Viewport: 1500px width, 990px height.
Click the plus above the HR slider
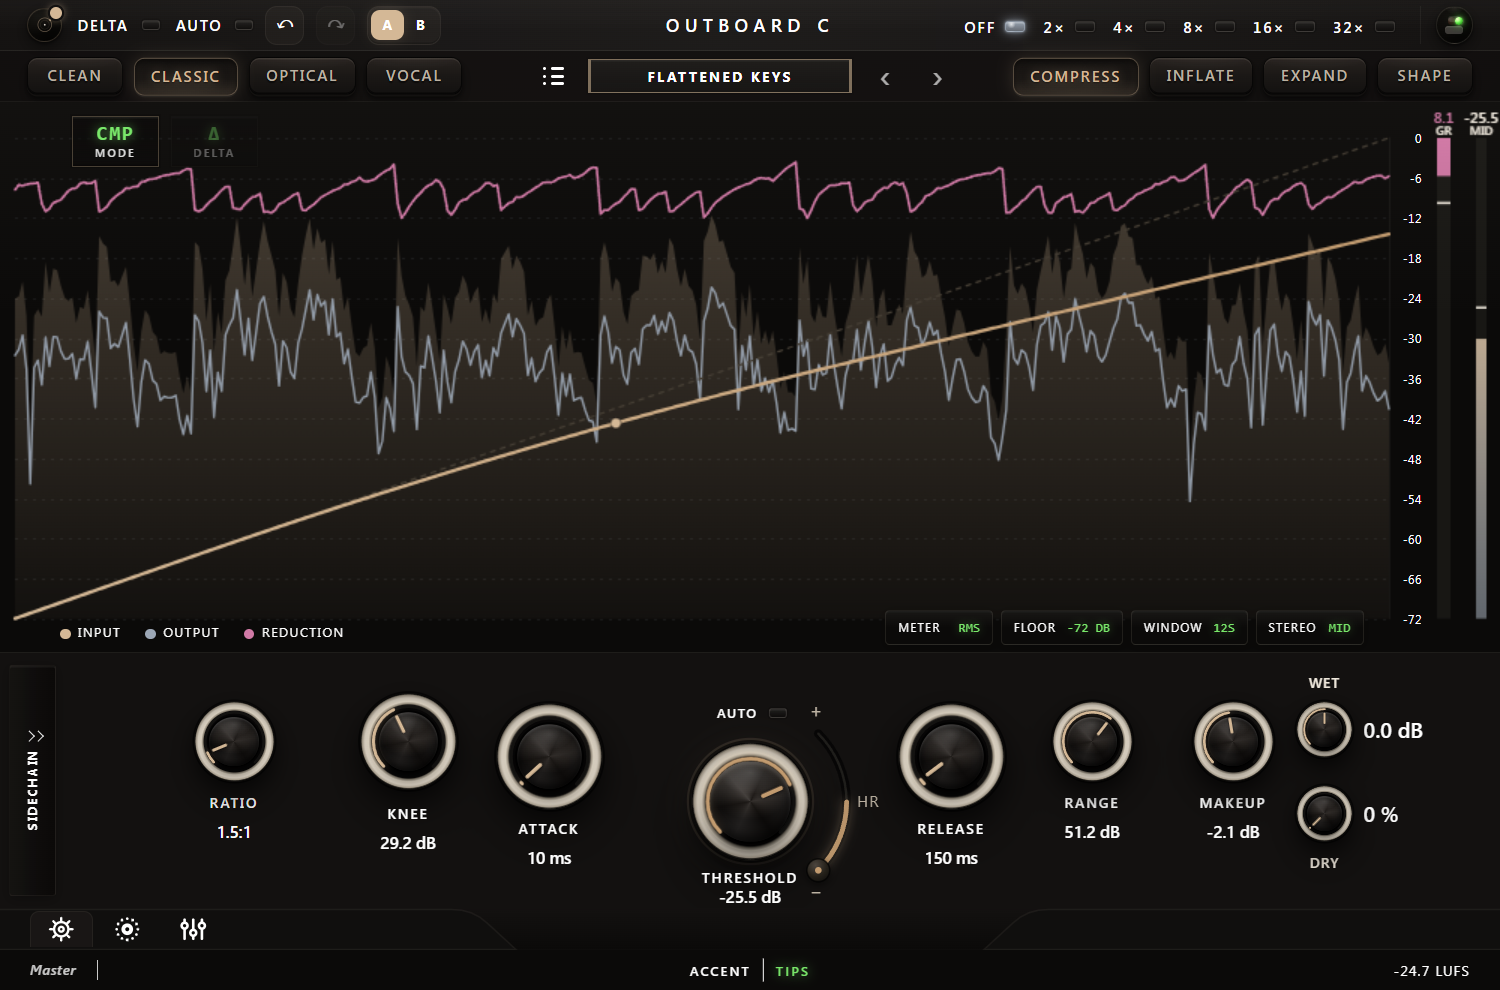coord(816,712)
